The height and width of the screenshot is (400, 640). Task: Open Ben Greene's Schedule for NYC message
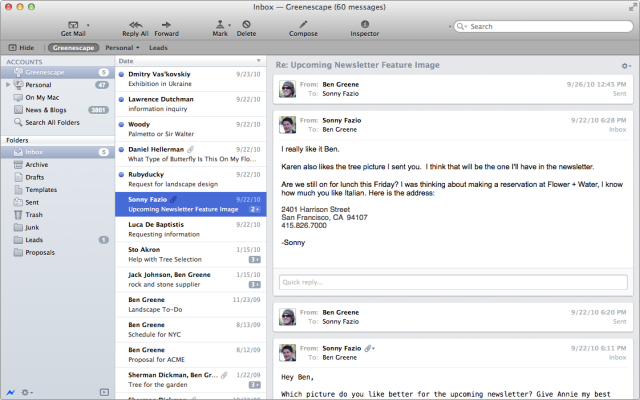tap(191, 329)
